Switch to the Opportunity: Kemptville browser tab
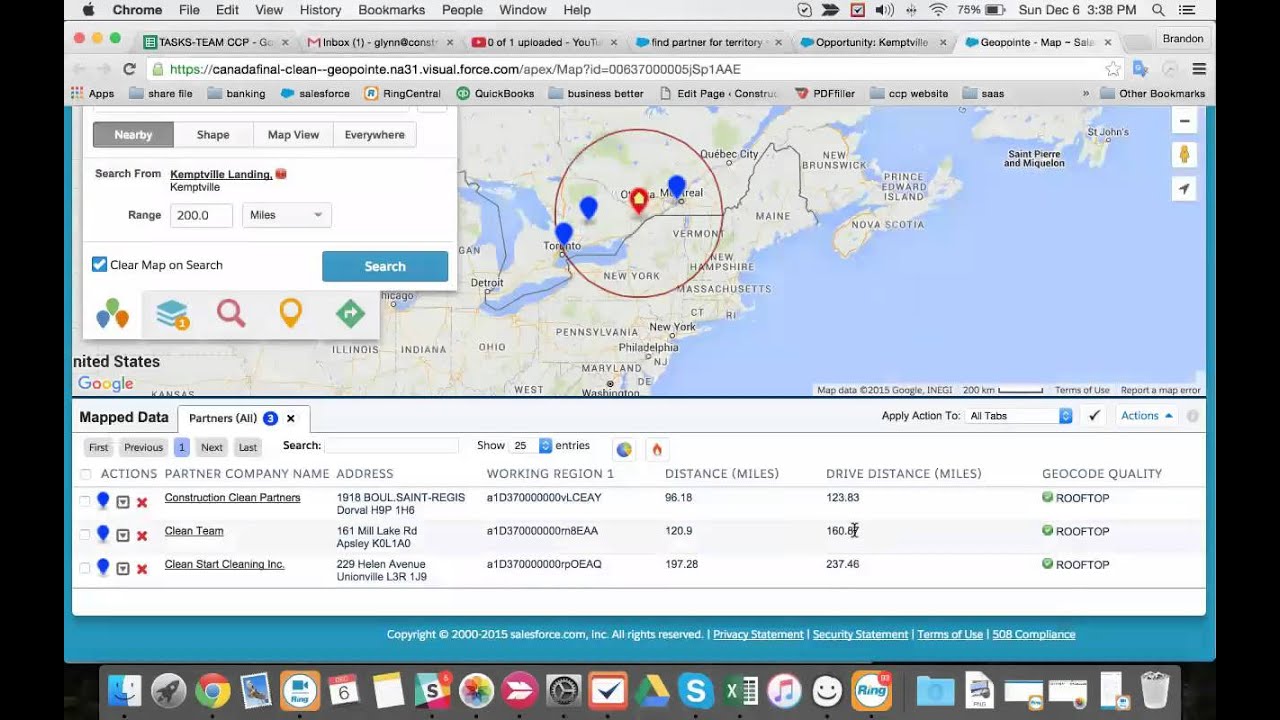Screen dimensions: 1280x720 pos(871,42)
